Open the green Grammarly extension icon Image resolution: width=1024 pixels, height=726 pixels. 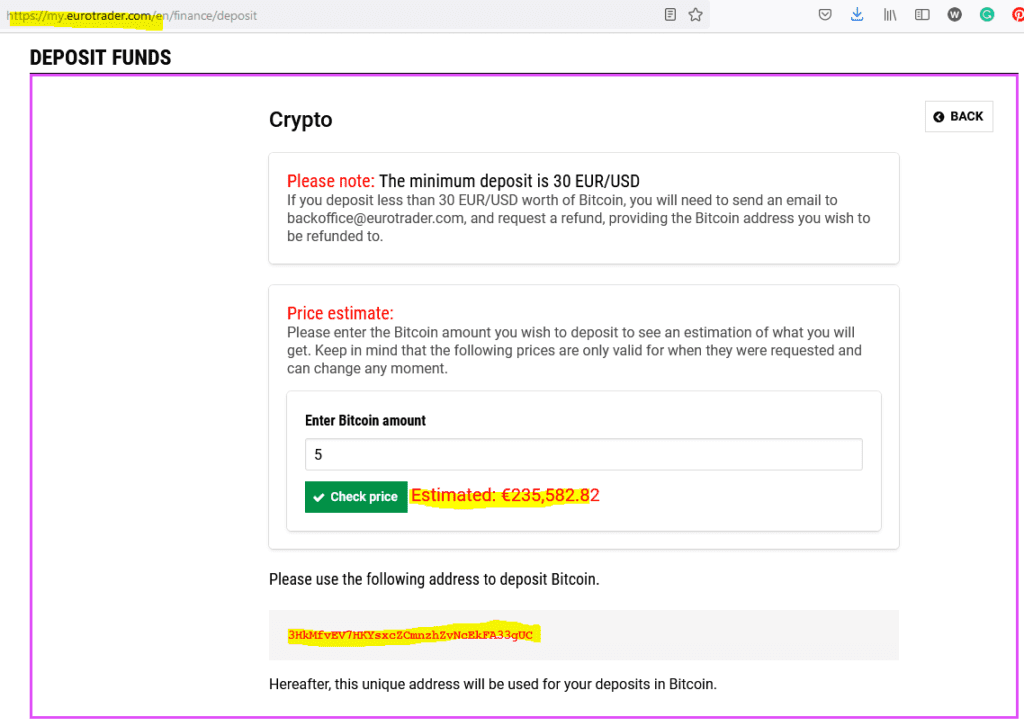tap(987, 14)
